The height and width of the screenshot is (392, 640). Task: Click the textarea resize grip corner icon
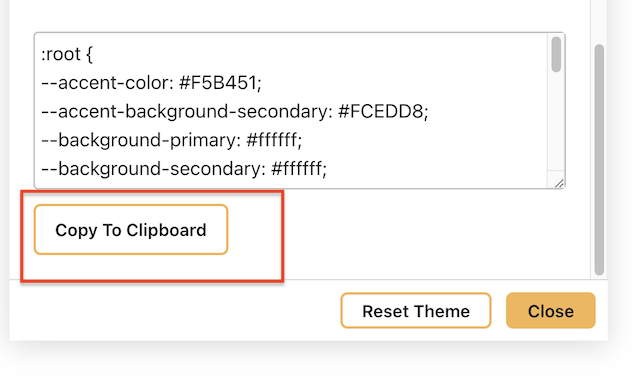coord(559,183)
